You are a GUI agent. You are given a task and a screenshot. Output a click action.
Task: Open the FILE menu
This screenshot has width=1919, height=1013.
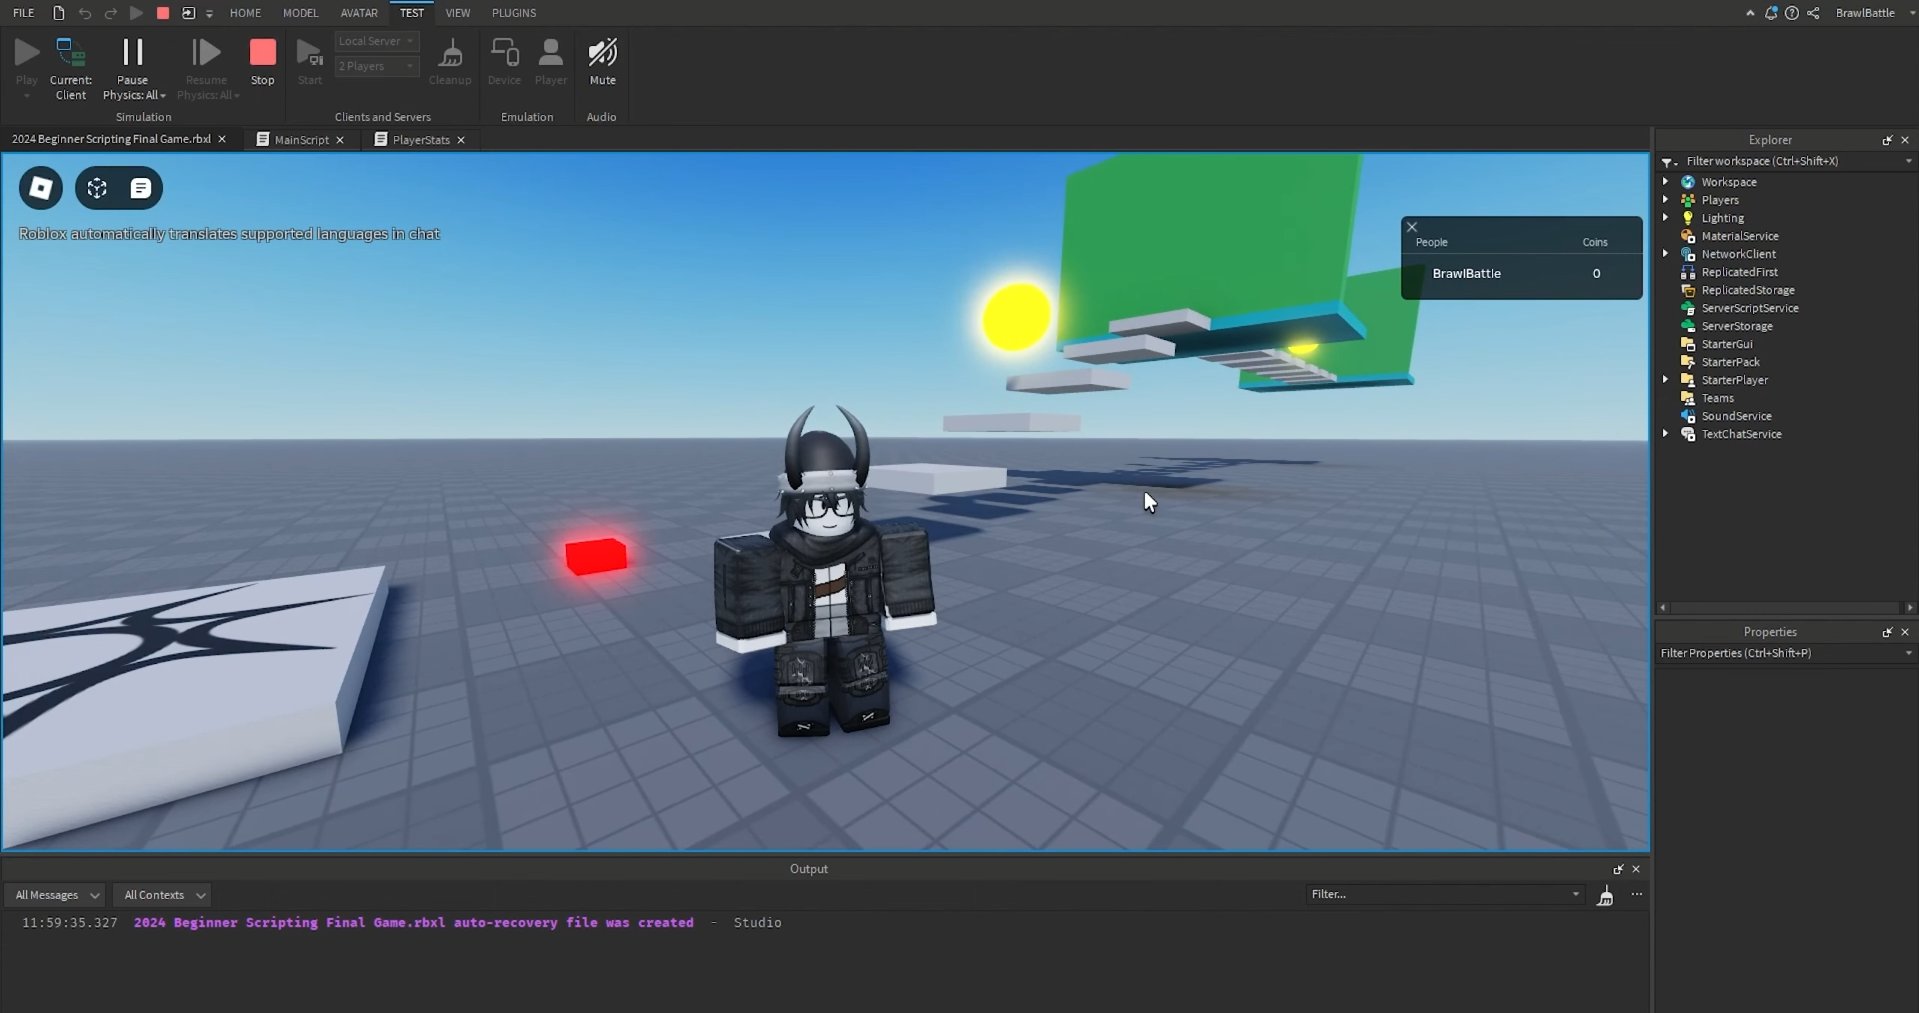point(24,13)
